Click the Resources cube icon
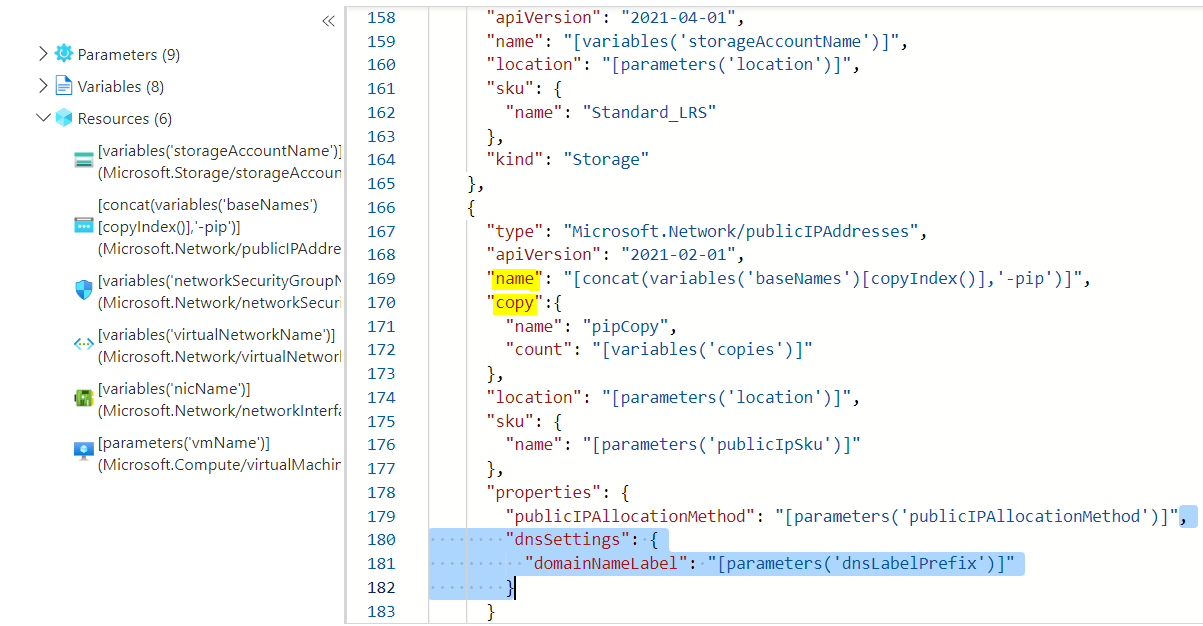Viewport: 1203px width, 626px height. pyautogui.click(x=64, y=118)
